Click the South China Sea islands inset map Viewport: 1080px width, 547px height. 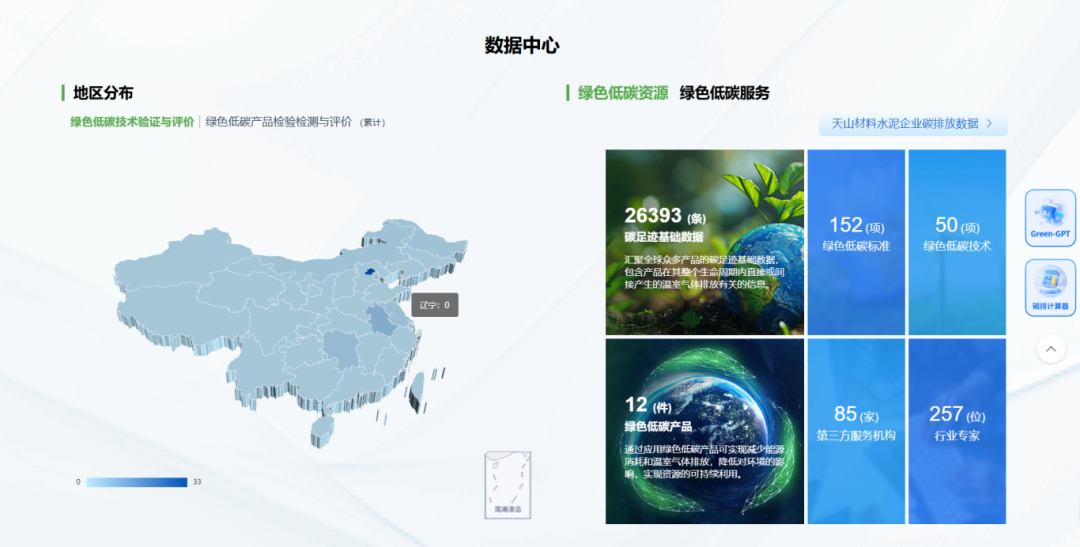pyautogui.click(x=507, y=484)
